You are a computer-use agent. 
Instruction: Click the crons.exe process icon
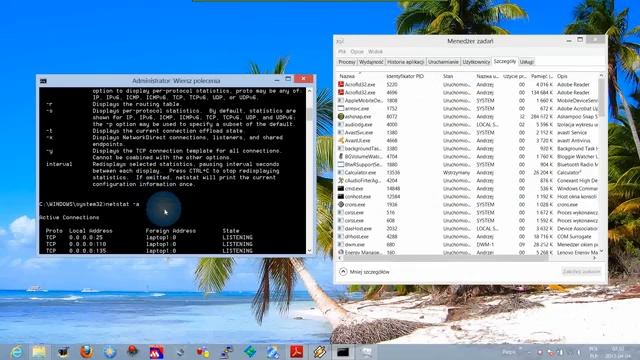[341, 204]
